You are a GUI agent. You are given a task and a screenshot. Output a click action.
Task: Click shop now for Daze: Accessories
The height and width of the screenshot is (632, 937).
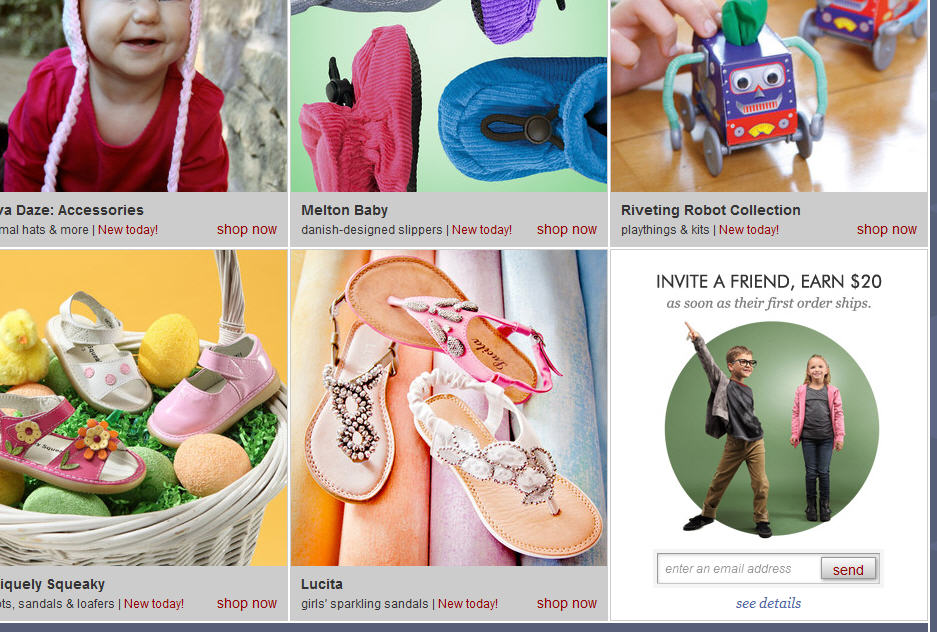click(247, 229)
